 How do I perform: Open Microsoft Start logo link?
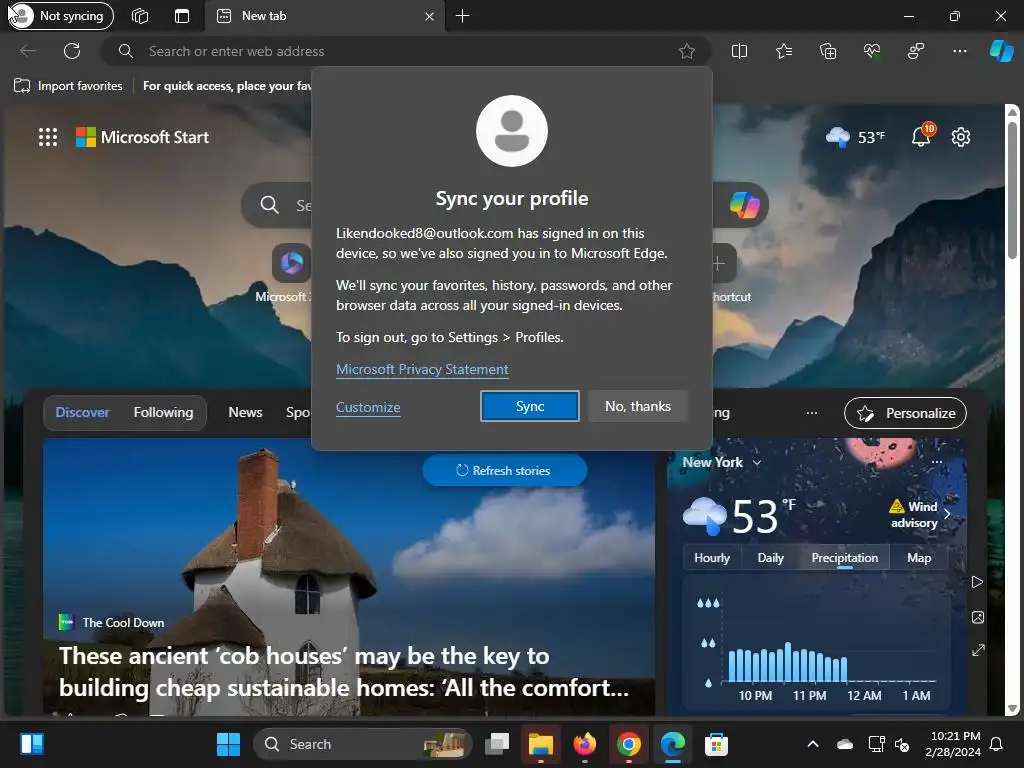click(142, 137)
